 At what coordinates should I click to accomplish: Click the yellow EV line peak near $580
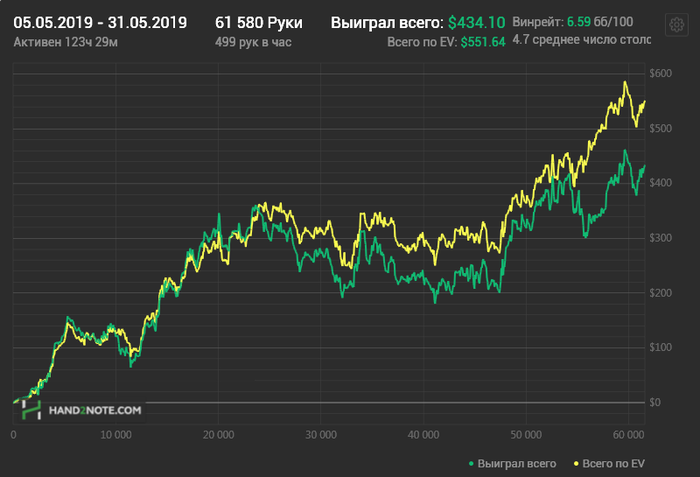tap(625, 82)
